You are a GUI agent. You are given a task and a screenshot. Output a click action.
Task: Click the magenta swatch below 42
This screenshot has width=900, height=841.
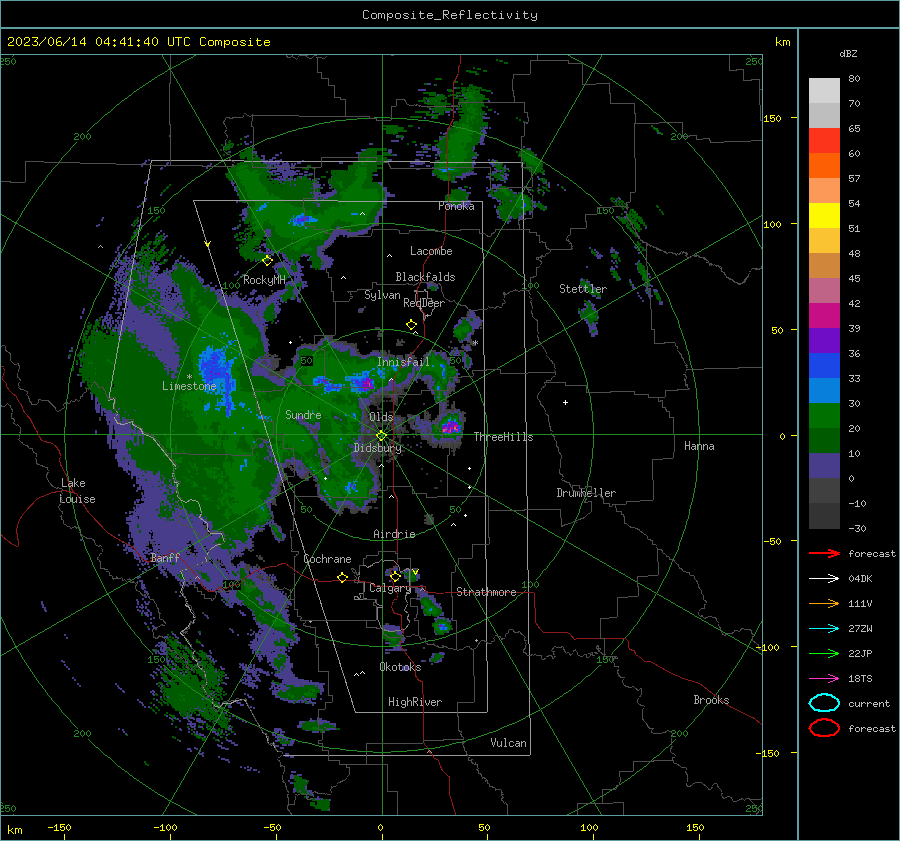click(x=824, y=315)
